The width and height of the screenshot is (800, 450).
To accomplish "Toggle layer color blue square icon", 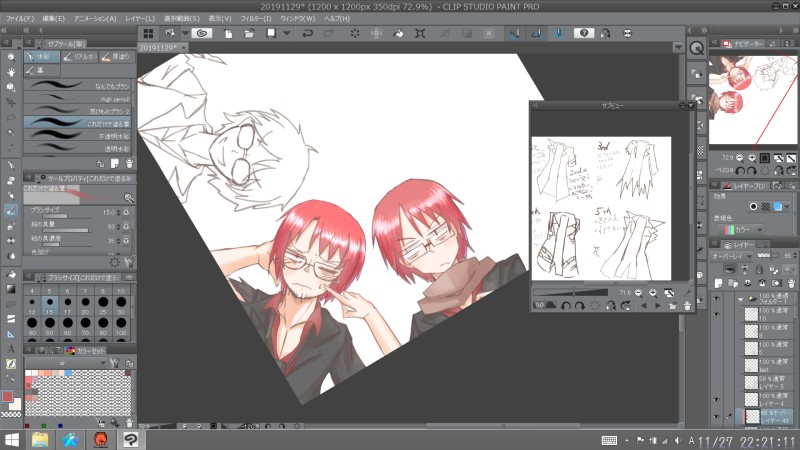I will click(778, 207).
